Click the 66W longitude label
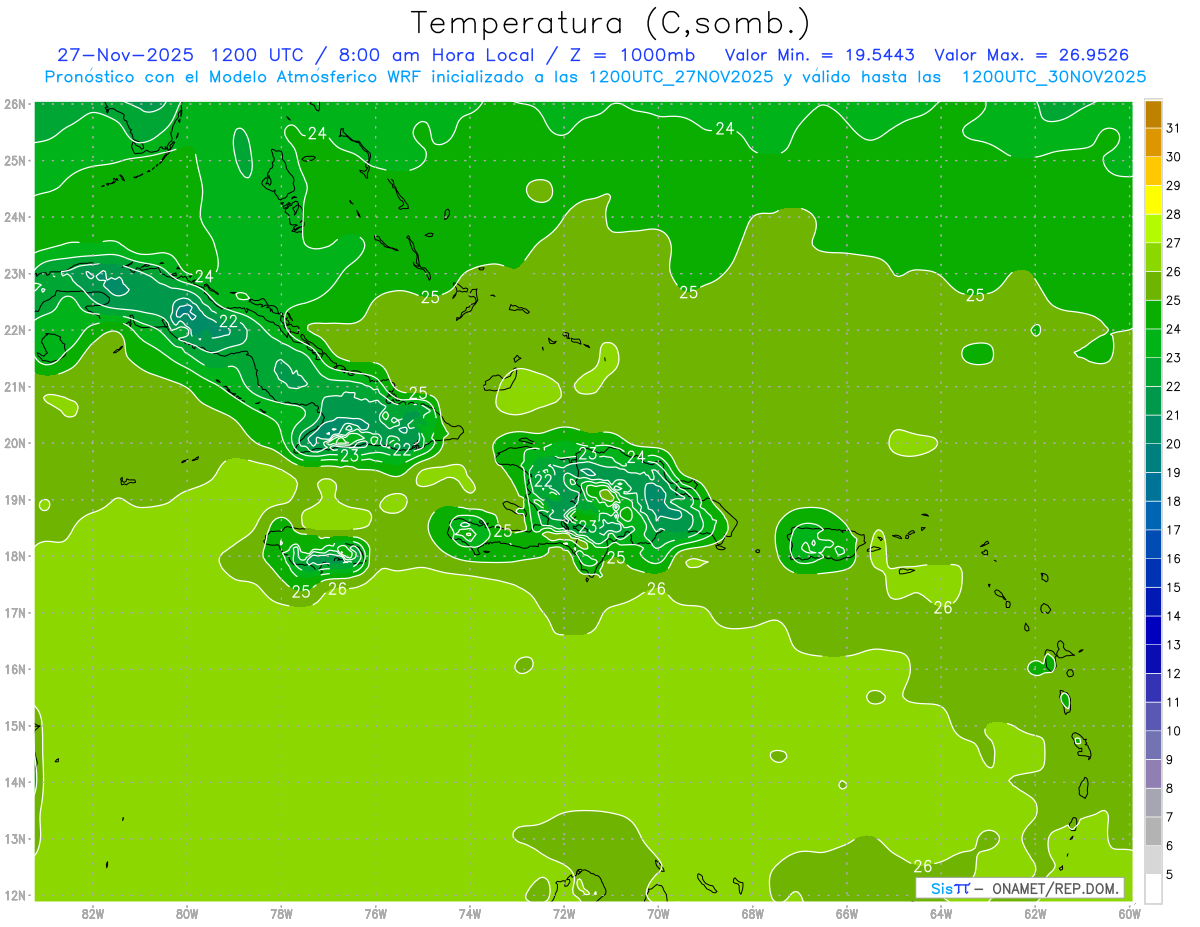This screenshot has height=927, width=1200. (847, 913)
